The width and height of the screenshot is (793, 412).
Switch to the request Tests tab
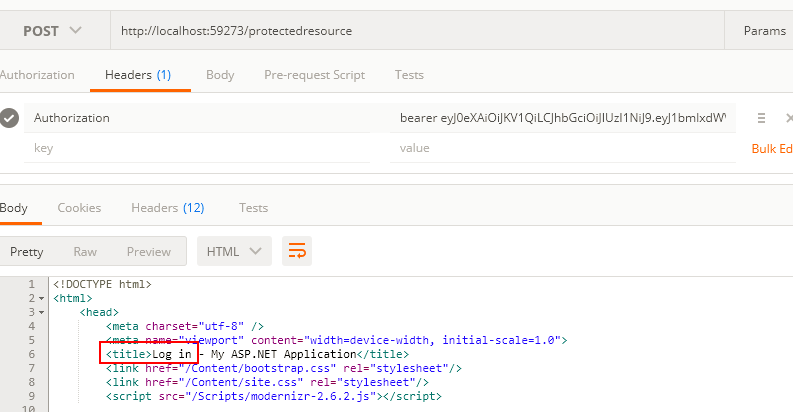tap(409, 75)
